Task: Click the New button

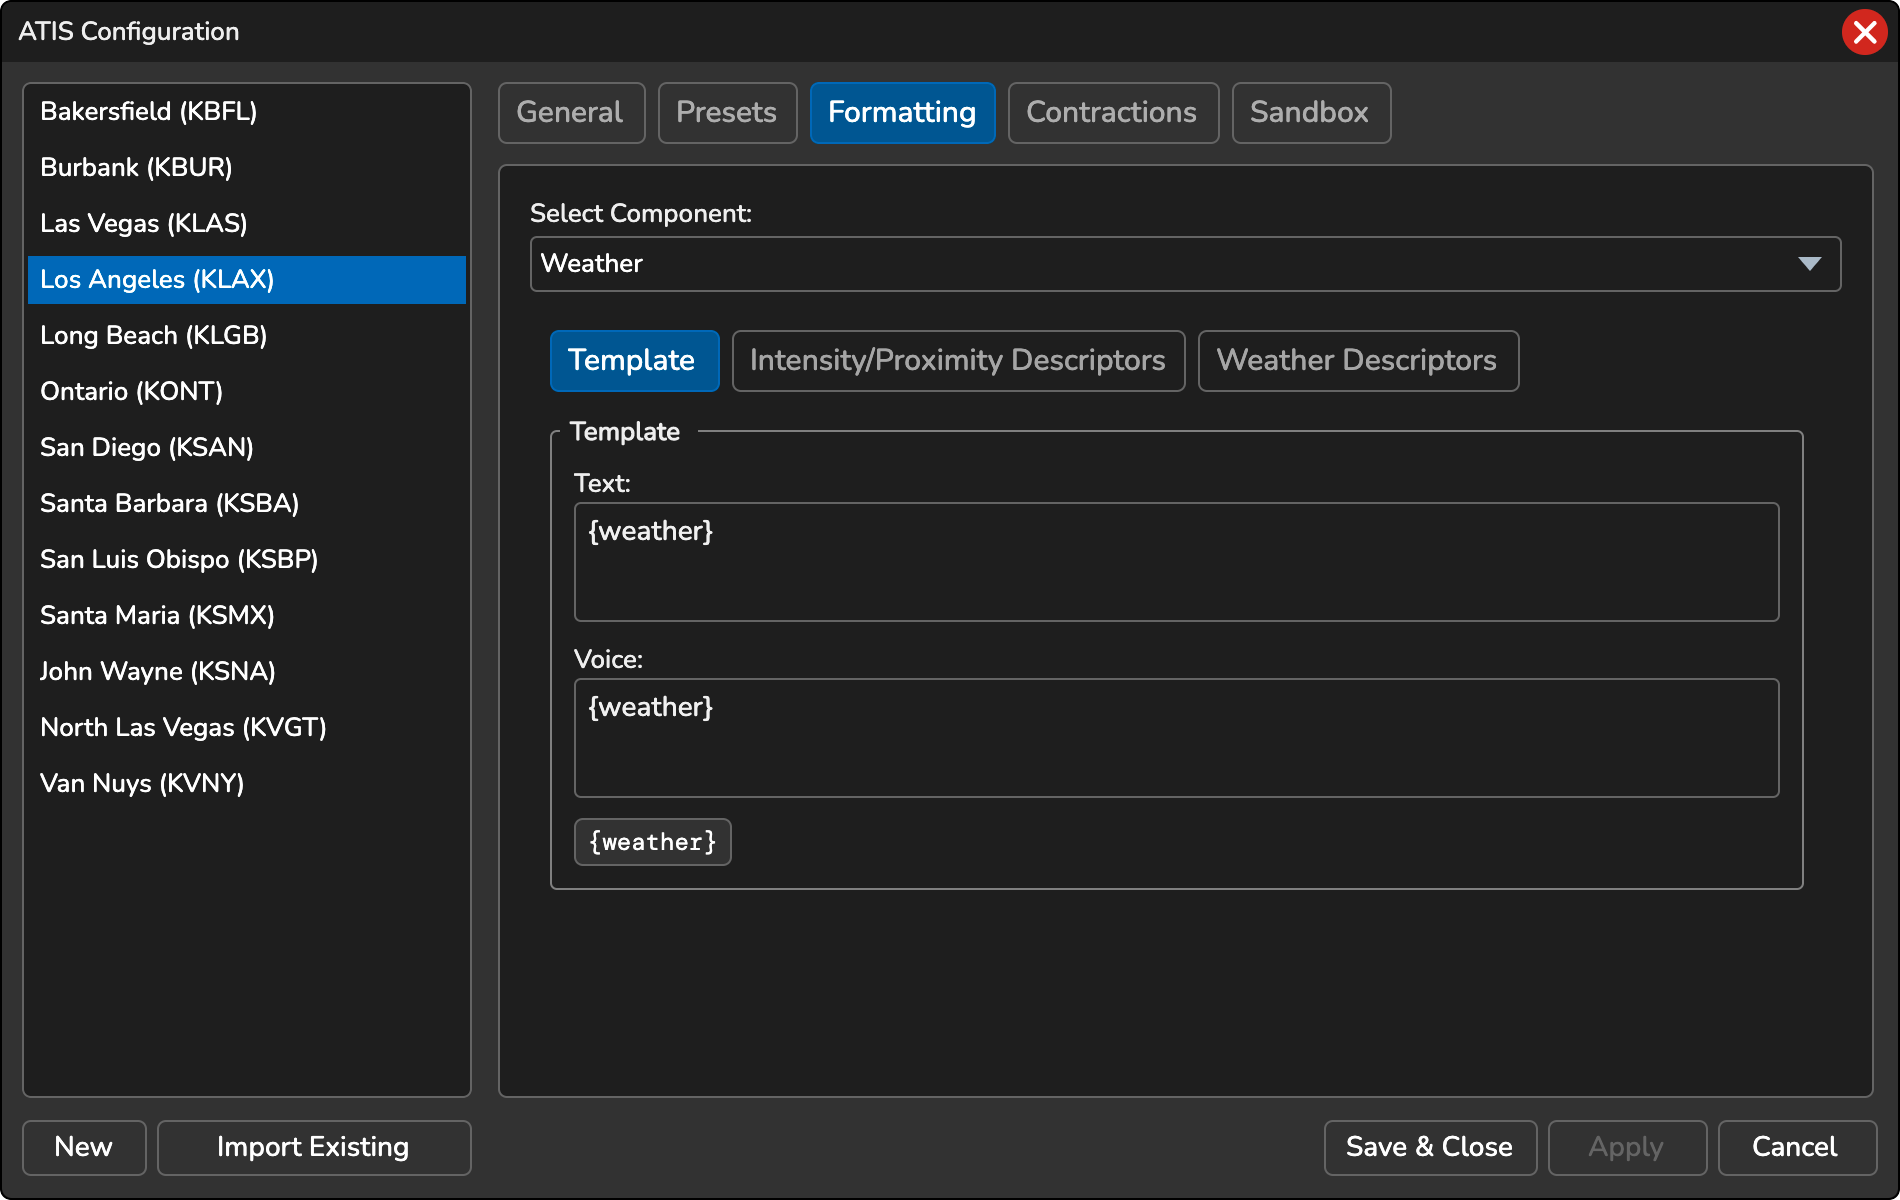Action: [84, 1147]
